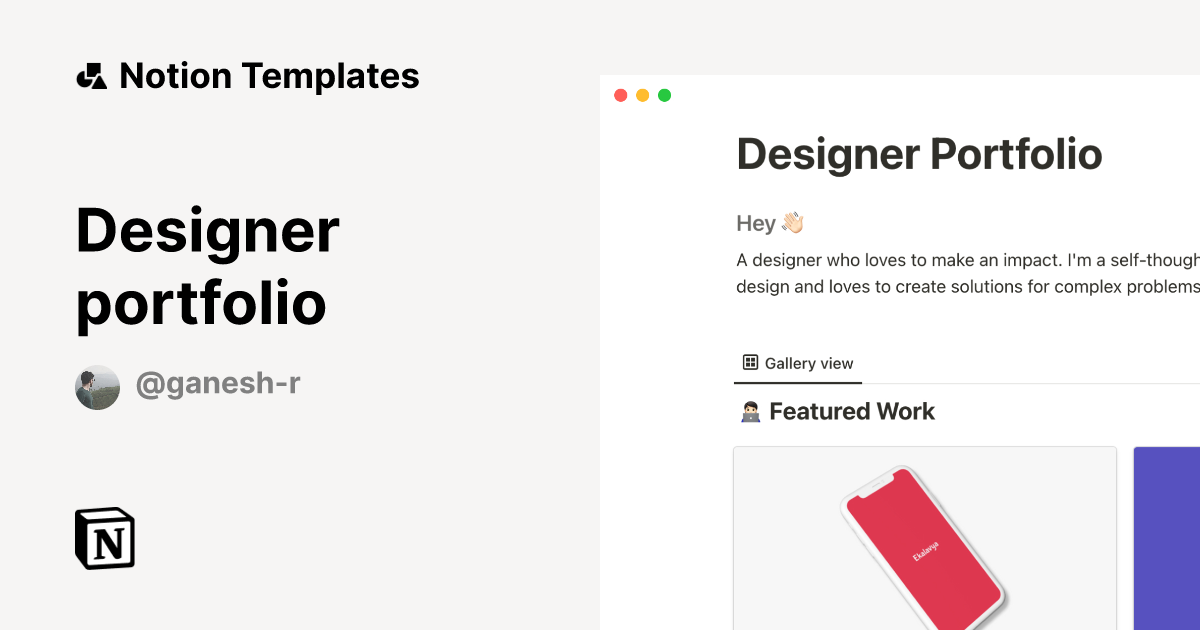Click the Hey greeting heading text
This screenshot has width=1200, height=630.
tap(757, 222)
